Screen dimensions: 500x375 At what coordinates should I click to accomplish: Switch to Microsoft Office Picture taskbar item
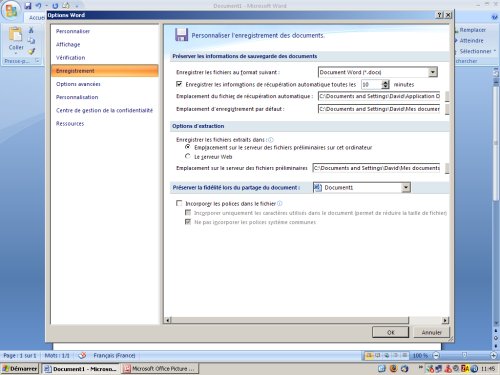pos(160,369)
